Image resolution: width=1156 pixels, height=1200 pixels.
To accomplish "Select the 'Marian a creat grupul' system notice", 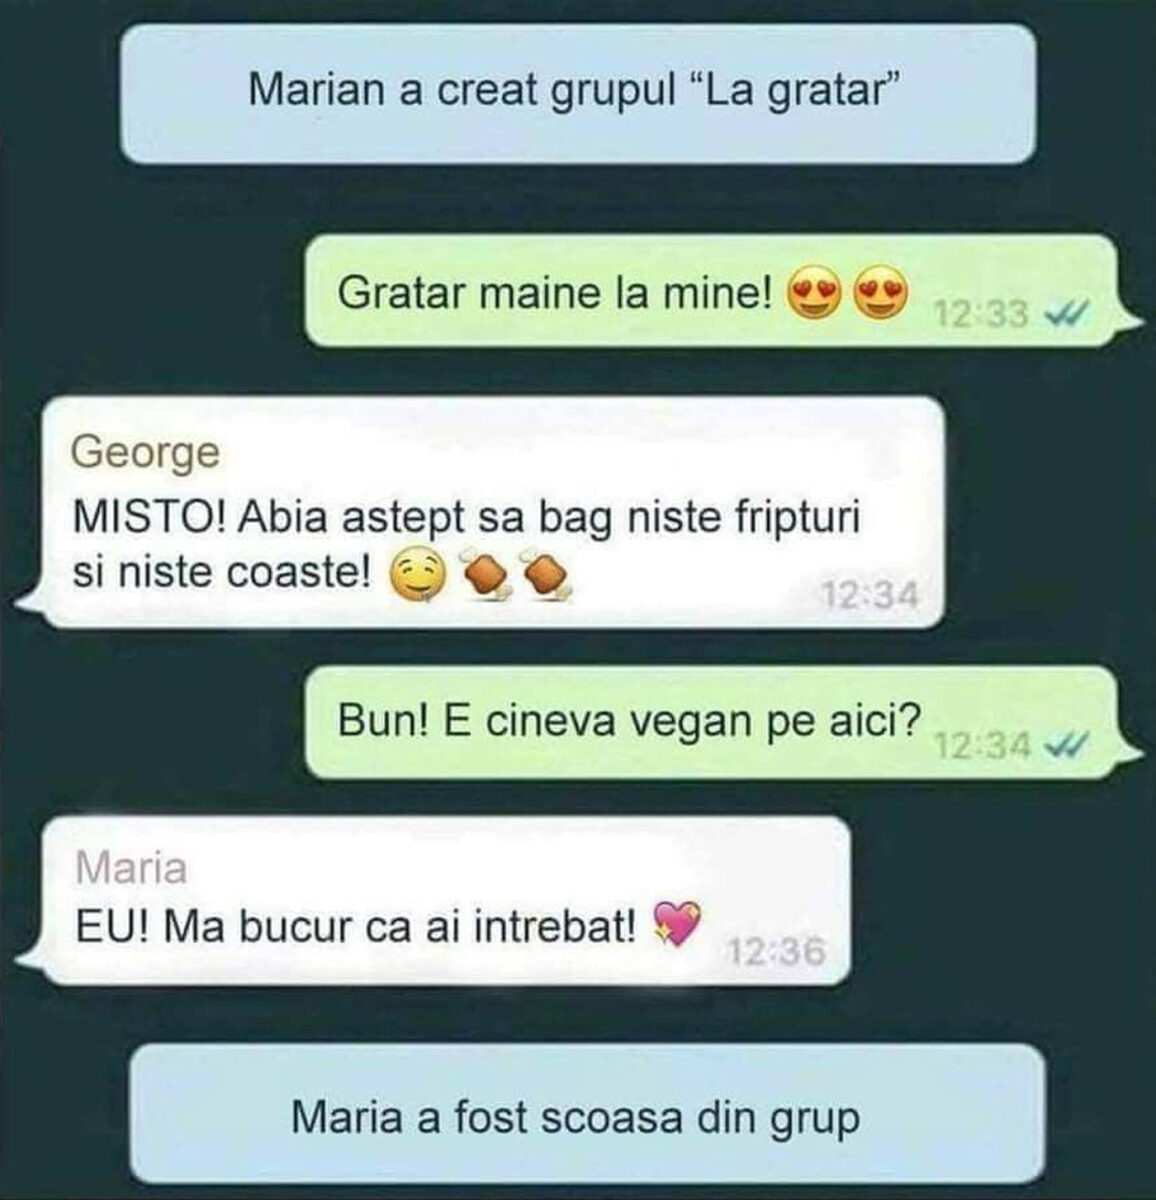I will click(x=578, y=93).
